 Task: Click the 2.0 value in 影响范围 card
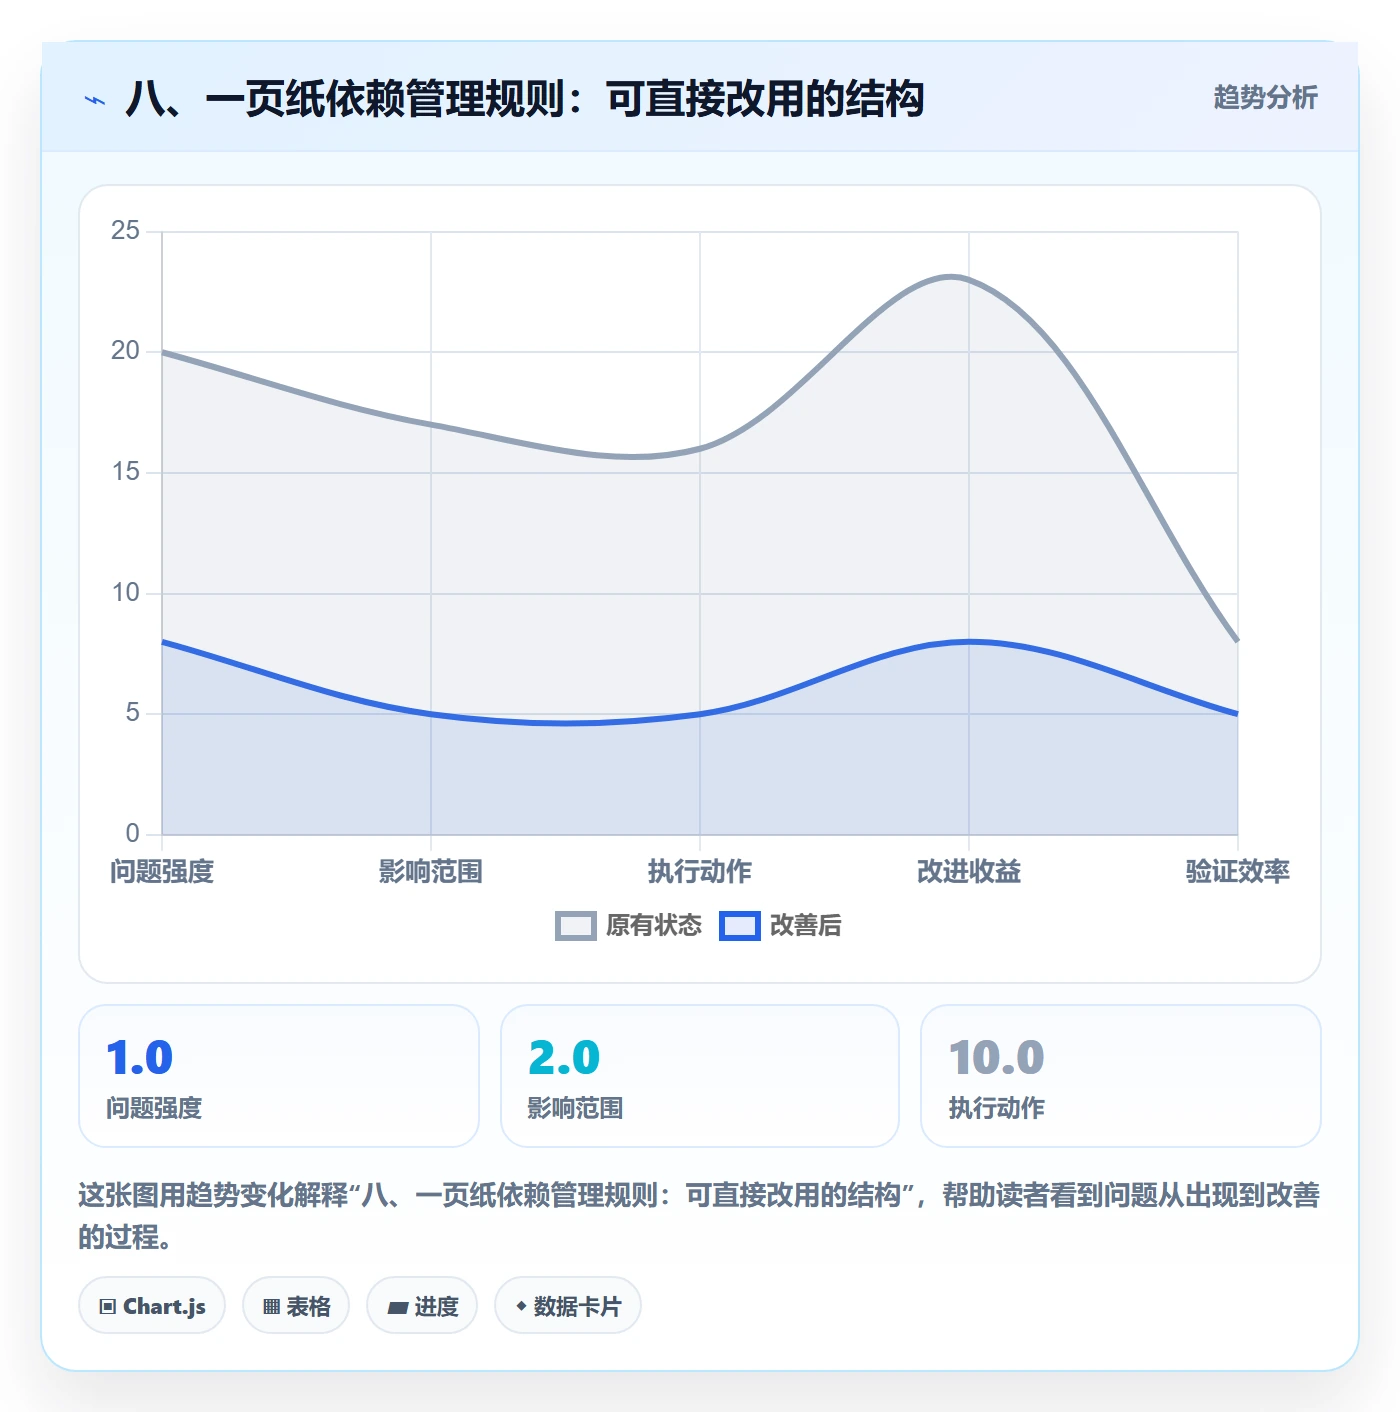(564, 1058)
